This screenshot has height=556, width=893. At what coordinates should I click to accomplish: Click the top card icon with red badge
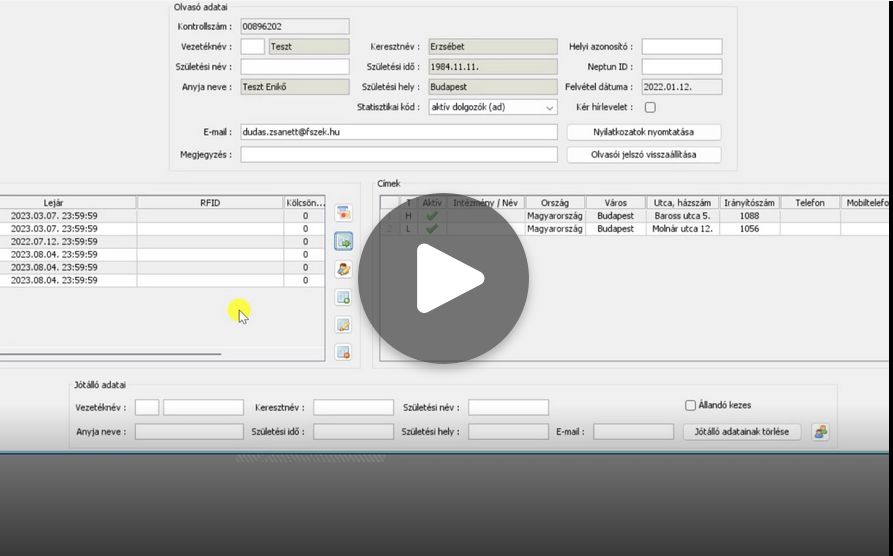tap(343, 213)
